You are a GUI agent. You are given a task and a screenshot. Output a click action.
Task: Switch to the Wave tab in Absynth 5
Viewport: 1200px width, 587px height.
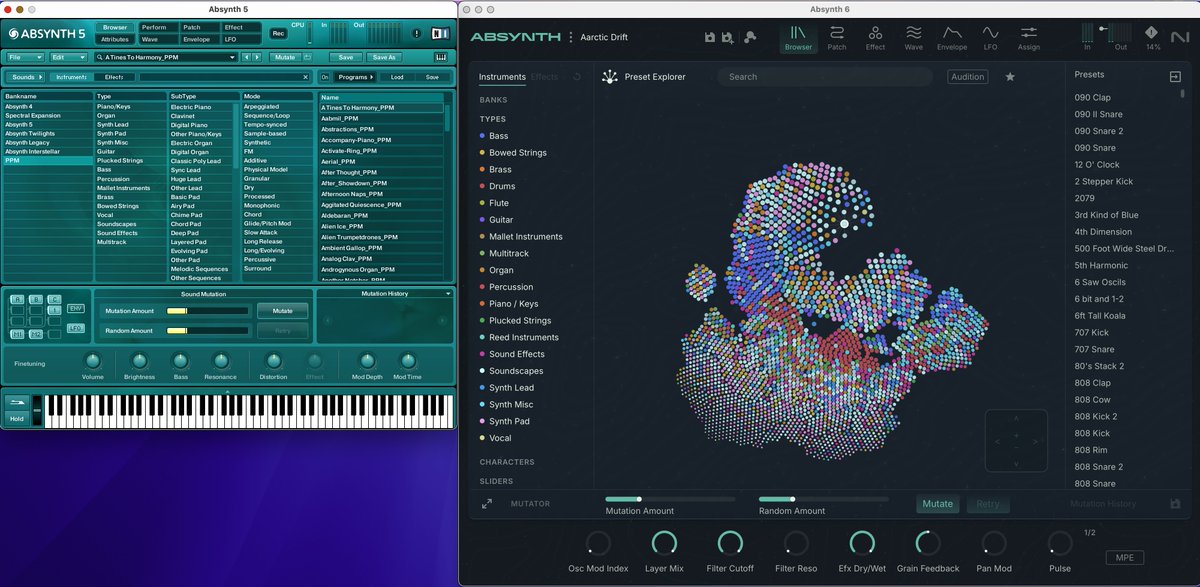tap(159, 40)
